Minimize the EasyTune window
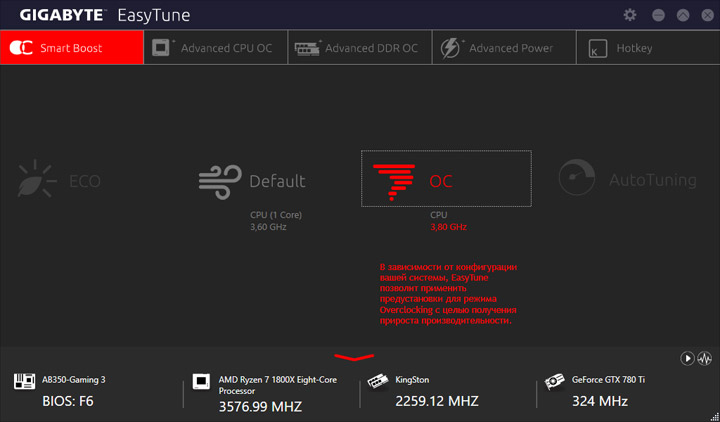Image resolution: width=720 pixels, height=422 pixels. [658, 15]
